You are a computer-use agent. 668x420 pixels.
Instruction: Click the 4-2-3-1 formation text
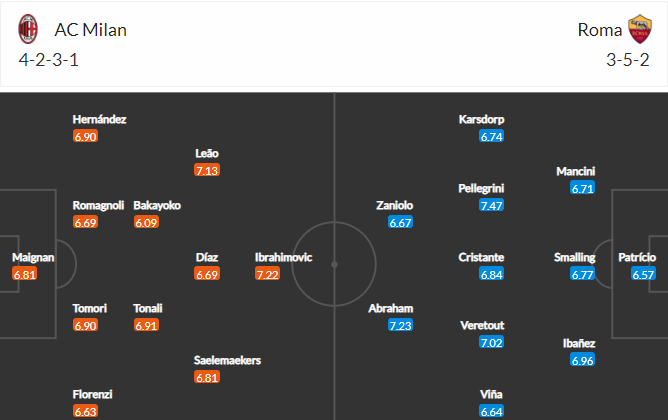coord(49,60)
